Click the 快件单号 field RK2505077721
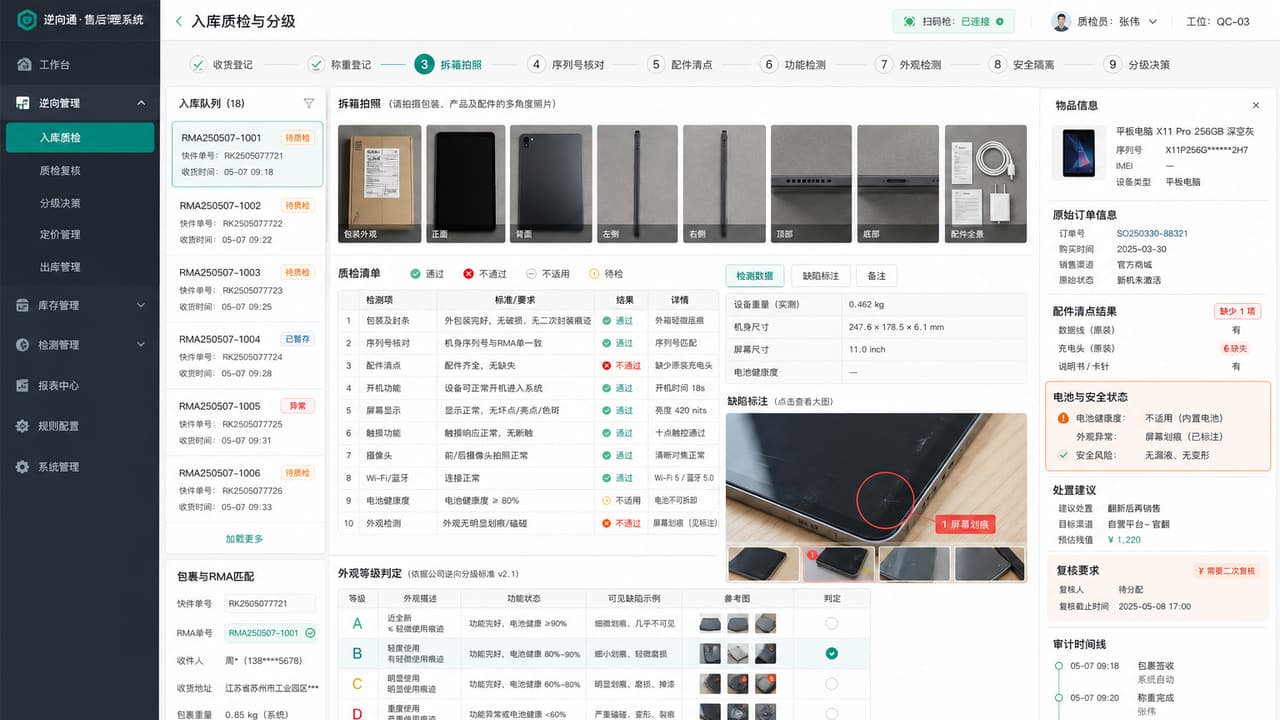The image size is (1280, 720). [x=270, y=604]
